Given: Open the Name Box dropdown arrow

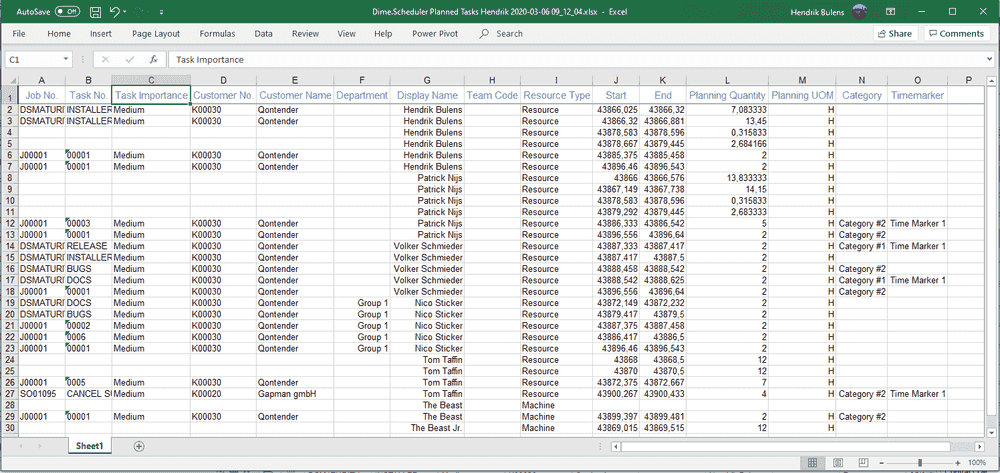Looking at the screenshot, I should [66, 59].
